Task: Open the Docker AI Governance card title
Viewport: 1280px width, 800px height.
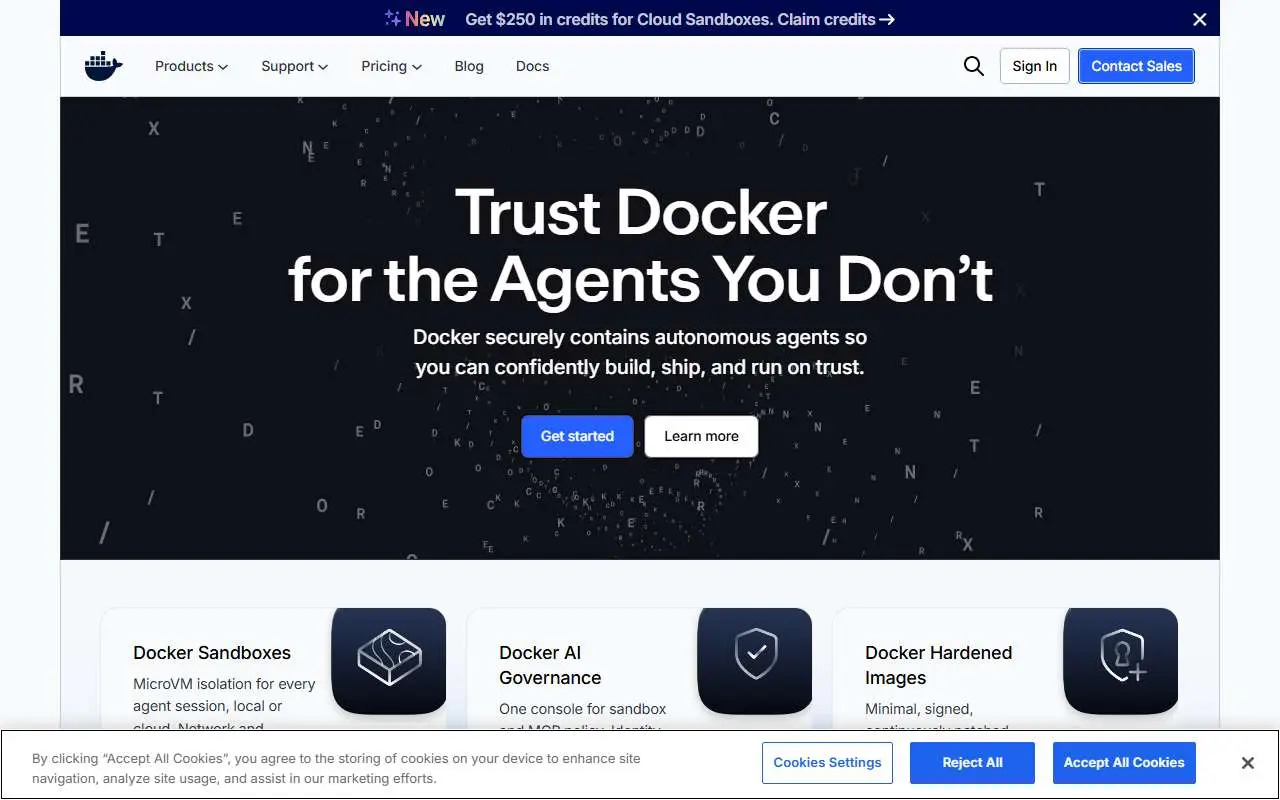Action: (550, 665)
